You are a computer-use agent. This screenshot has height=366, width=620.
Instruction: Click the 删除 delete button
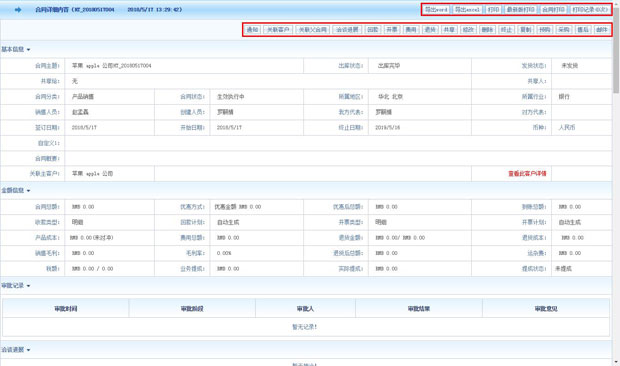487,30
